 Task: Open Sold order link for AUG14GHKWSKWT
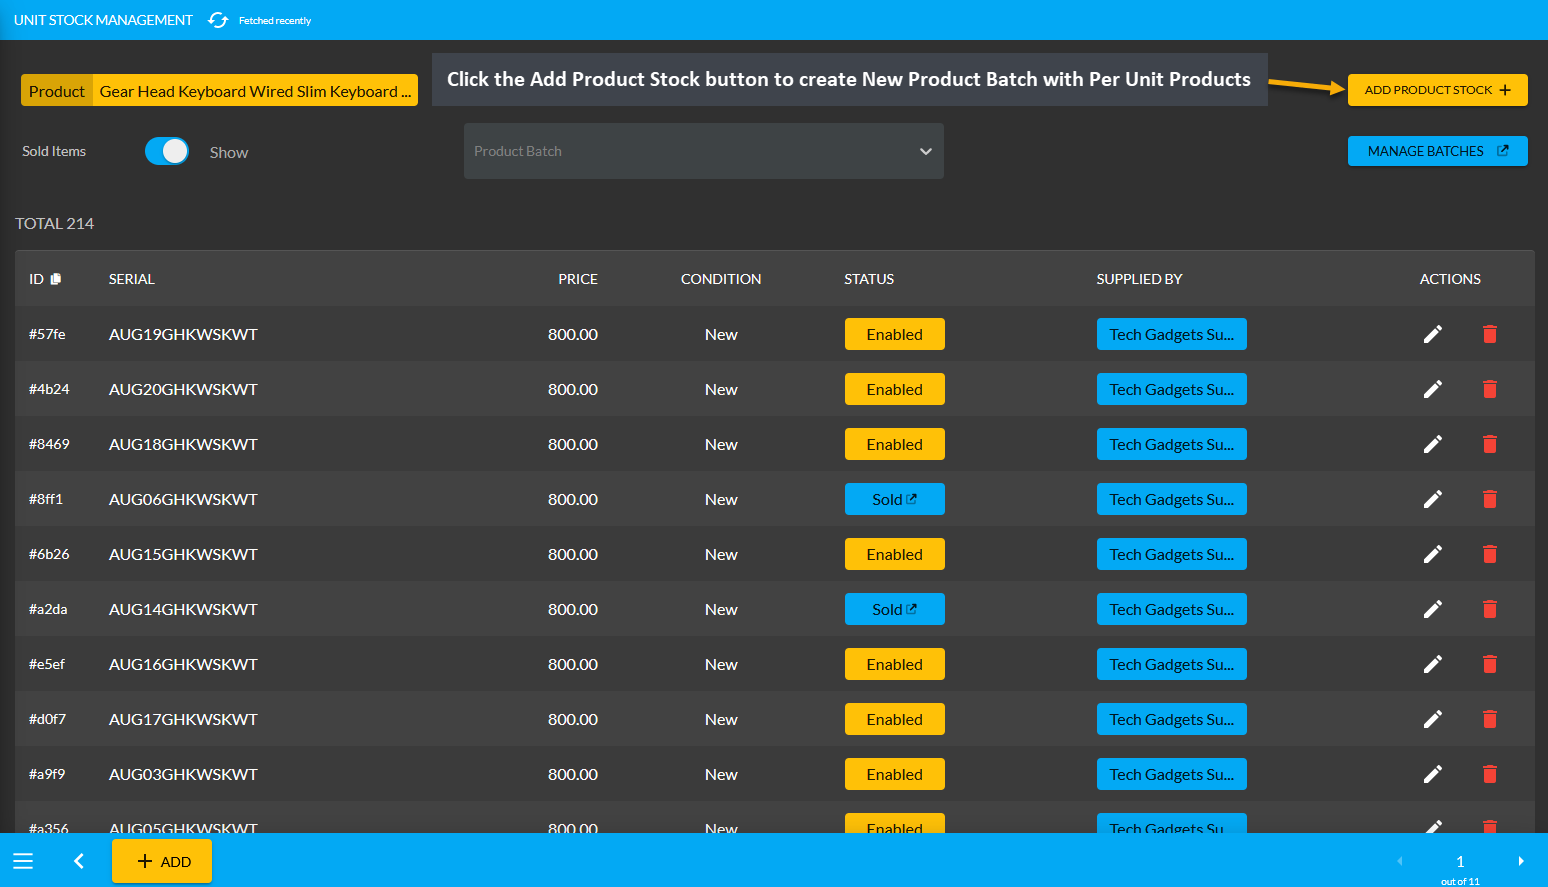click(895, 609)
